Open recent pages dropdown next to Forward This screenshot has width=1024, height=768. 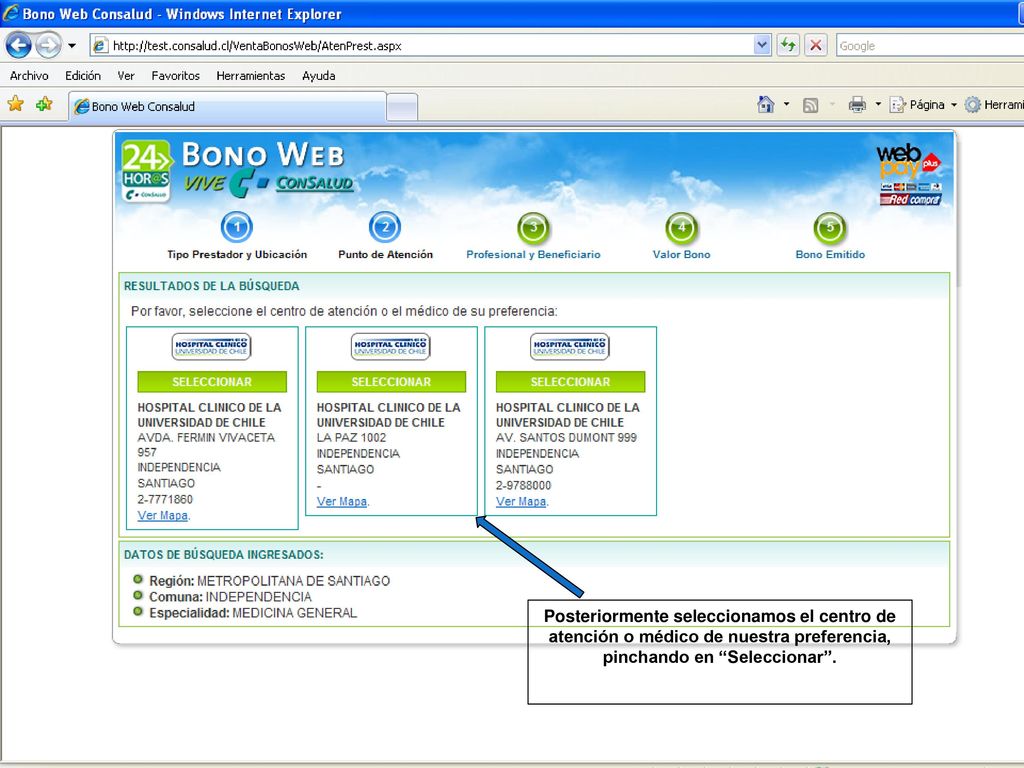(x=72, y=46)
